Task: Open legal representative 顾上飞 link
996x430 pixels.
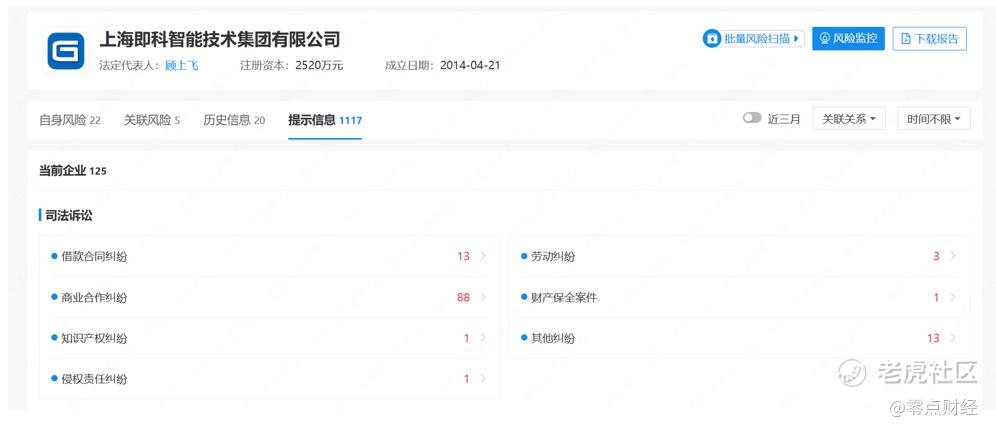Action: (x=182, y=65)
